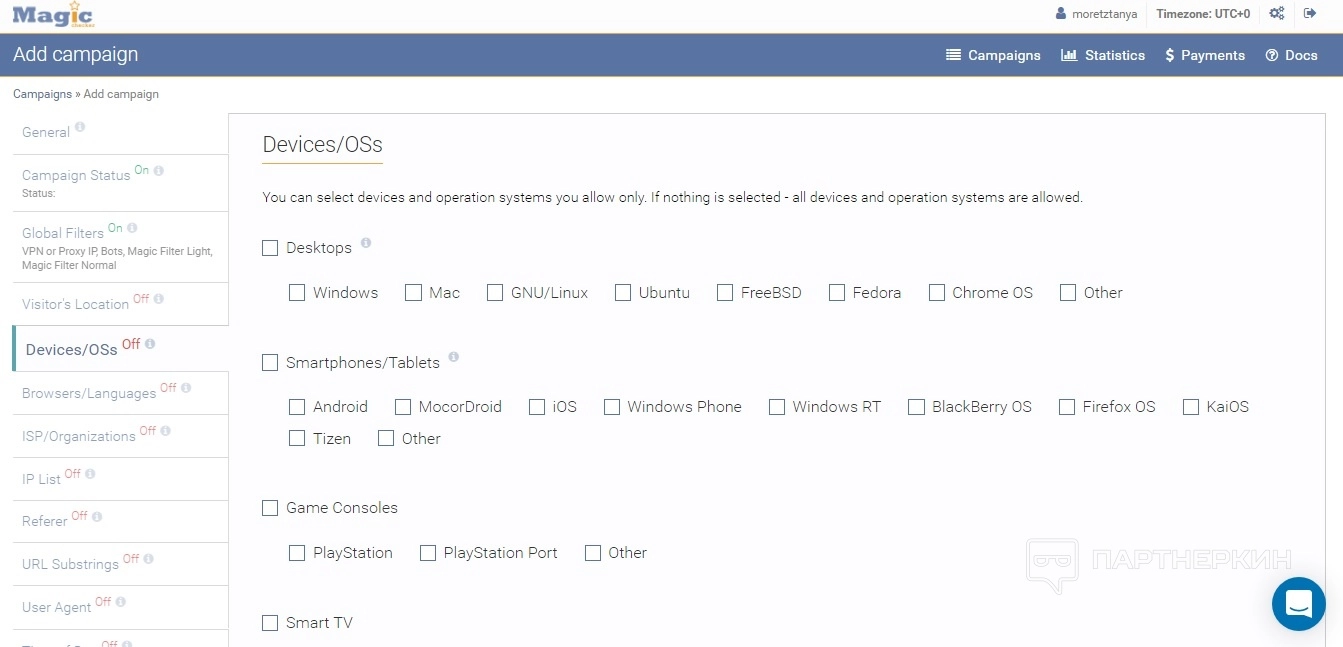Switch to the ISP/Organizations tab

[79, 436]
